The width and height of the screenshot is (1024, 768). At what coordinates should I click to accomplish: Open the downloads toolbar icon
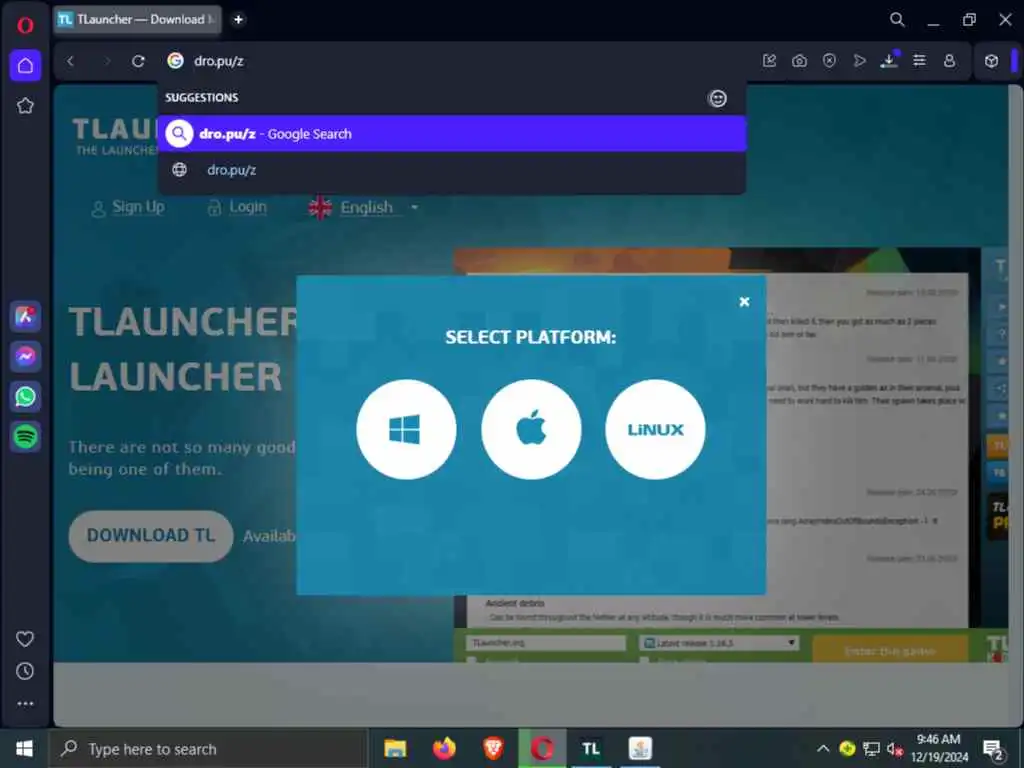pyautogui.click(x=889, y=61)
